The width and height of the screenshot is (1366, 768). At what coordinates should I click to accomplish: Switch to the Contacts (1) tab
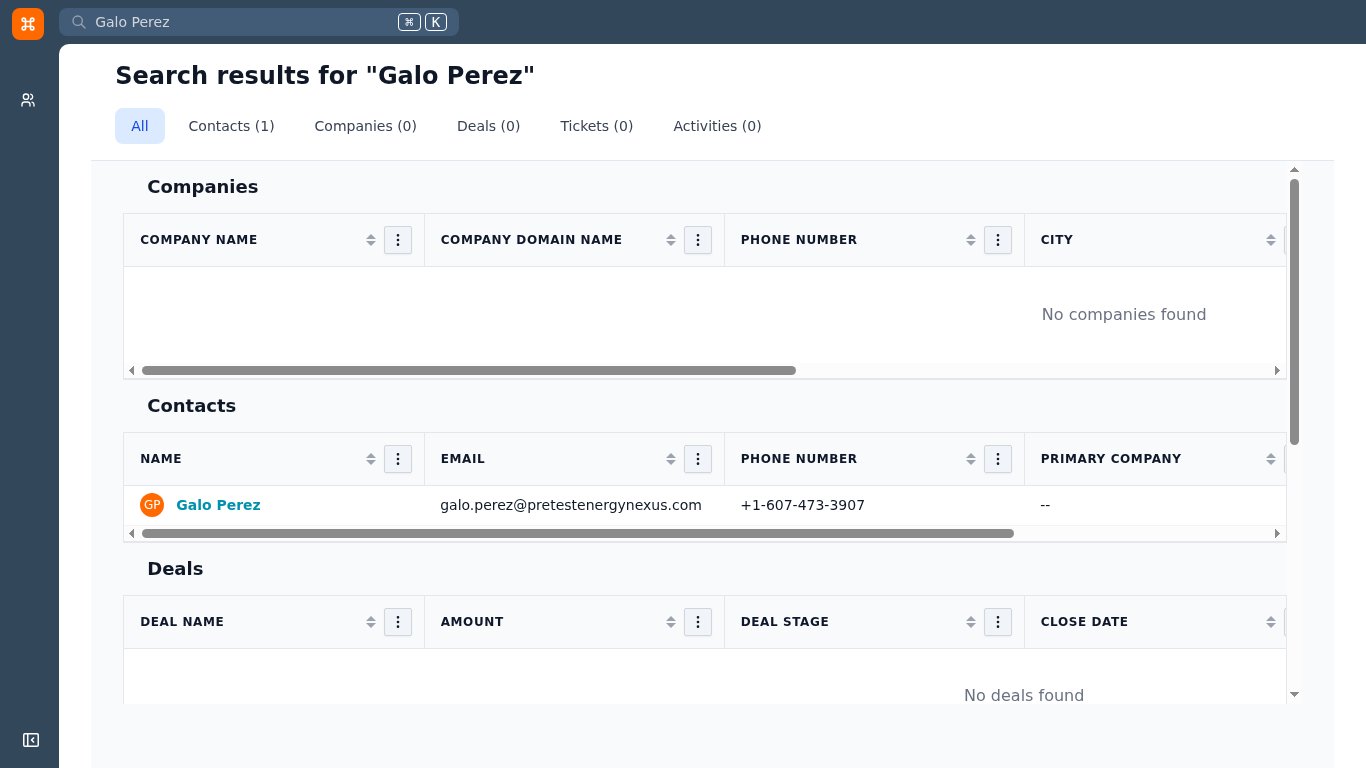tap(231, 126)
